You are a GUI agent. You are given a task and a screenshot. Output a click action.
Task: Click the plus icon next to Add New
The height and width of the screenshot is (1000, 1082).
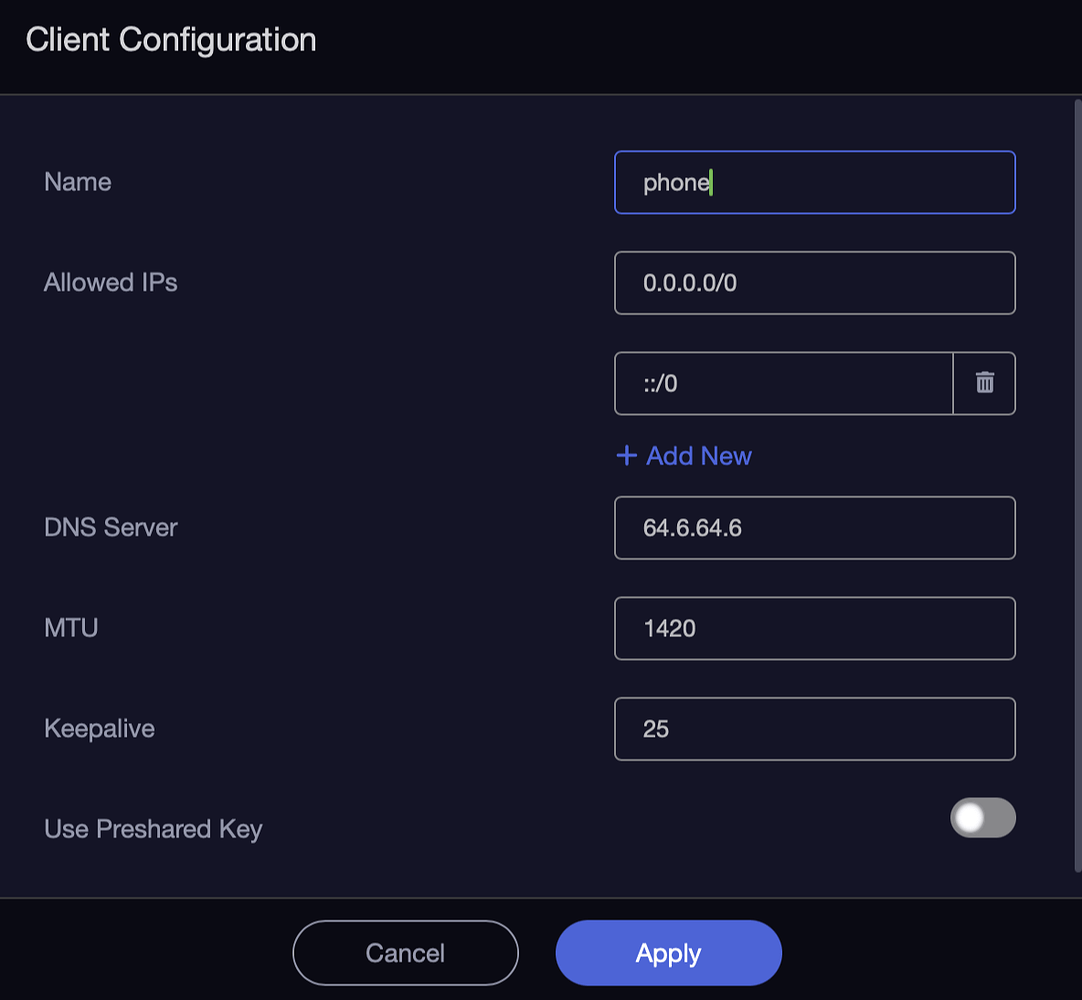pos(625,455)
